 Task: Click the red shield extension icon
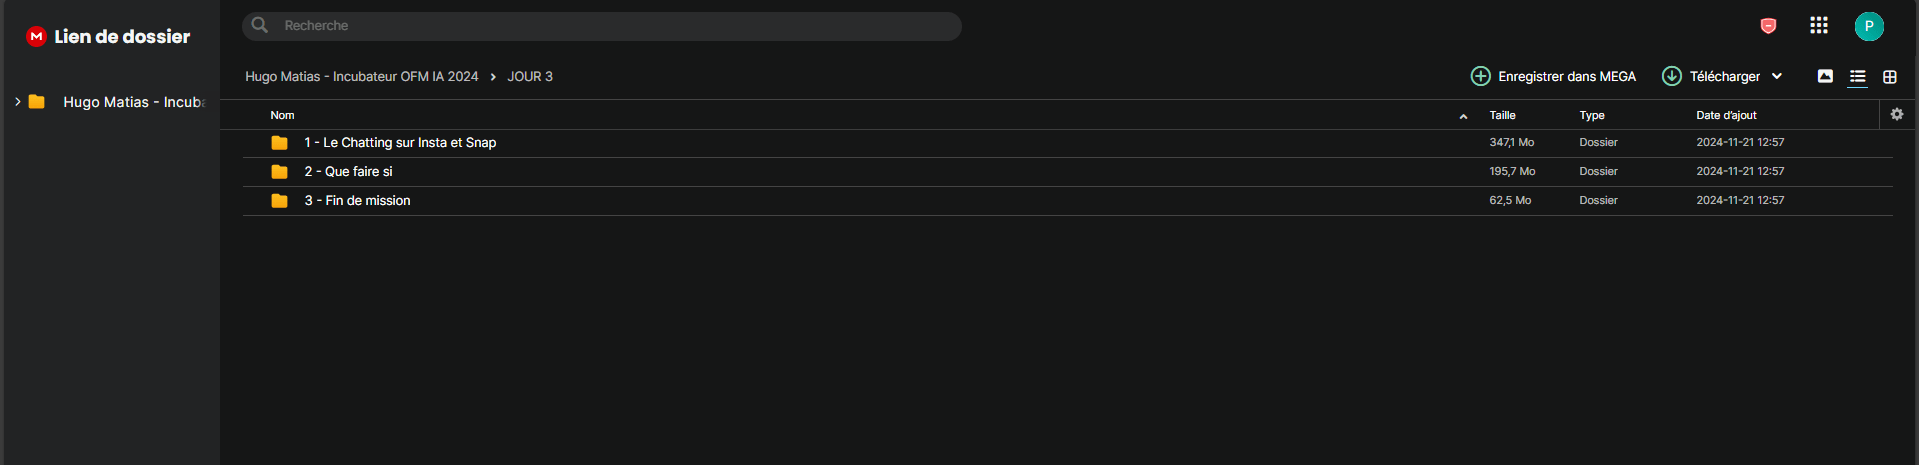coord(1768,26)
